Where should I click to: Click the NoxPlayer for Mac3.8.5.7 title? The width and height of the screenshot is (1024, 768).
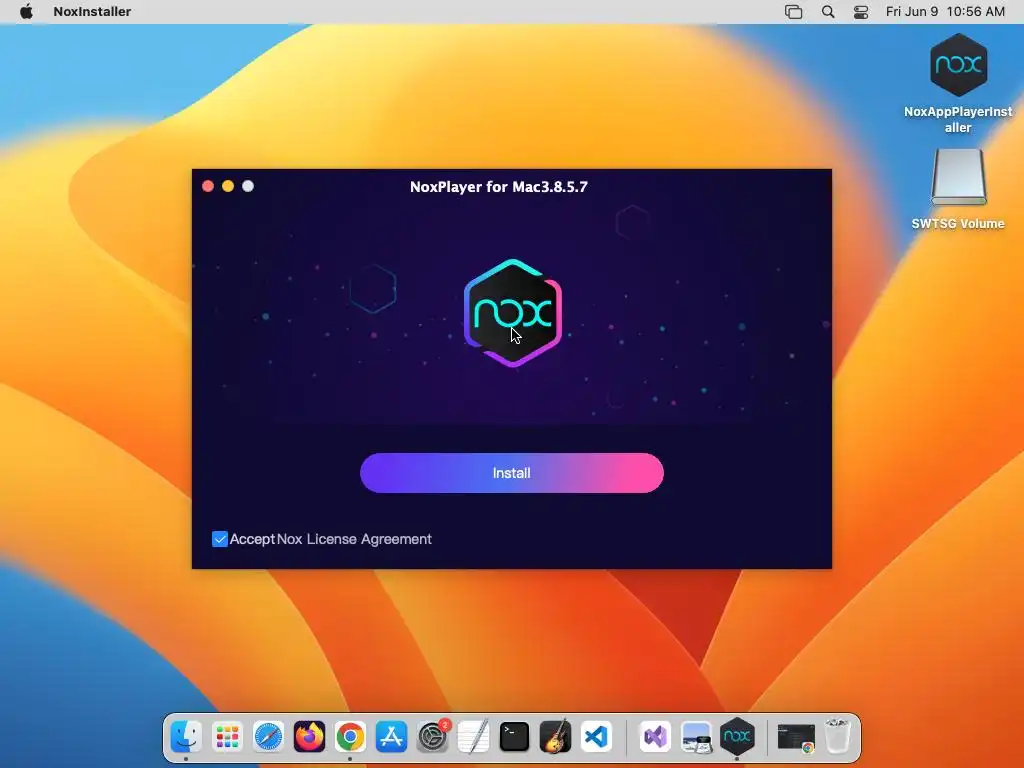499,187
